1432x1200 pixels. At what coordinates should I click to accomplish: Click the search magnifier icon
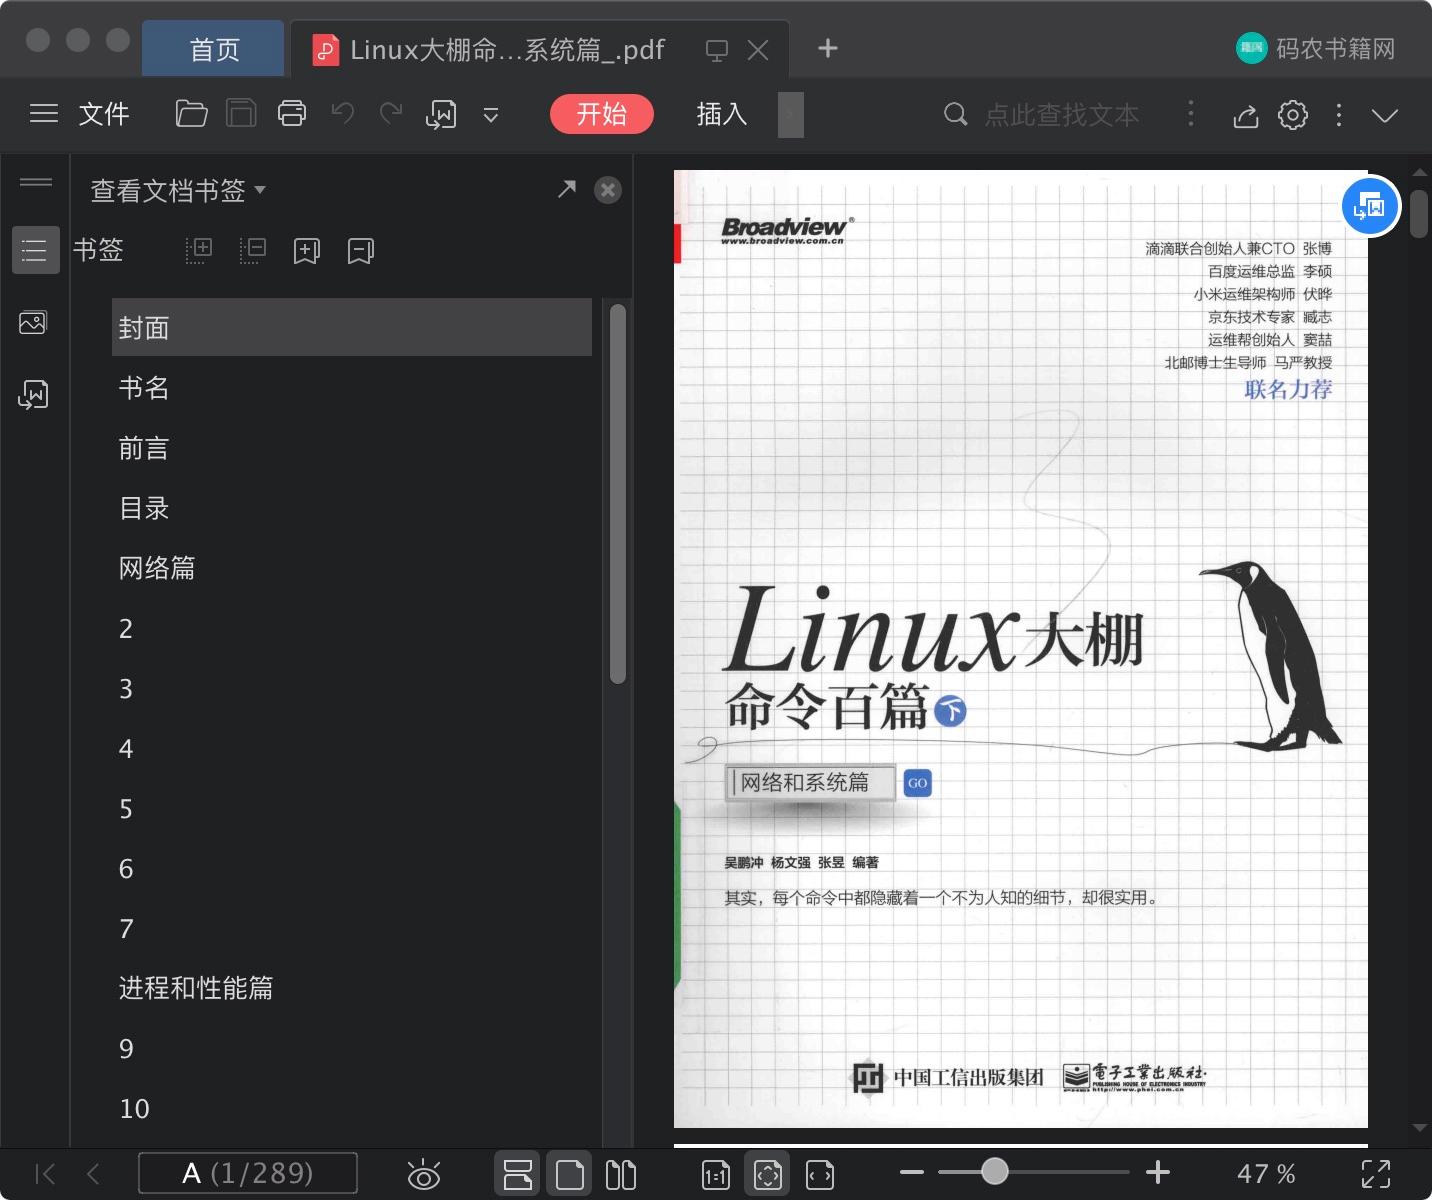[x=956, y=115]
